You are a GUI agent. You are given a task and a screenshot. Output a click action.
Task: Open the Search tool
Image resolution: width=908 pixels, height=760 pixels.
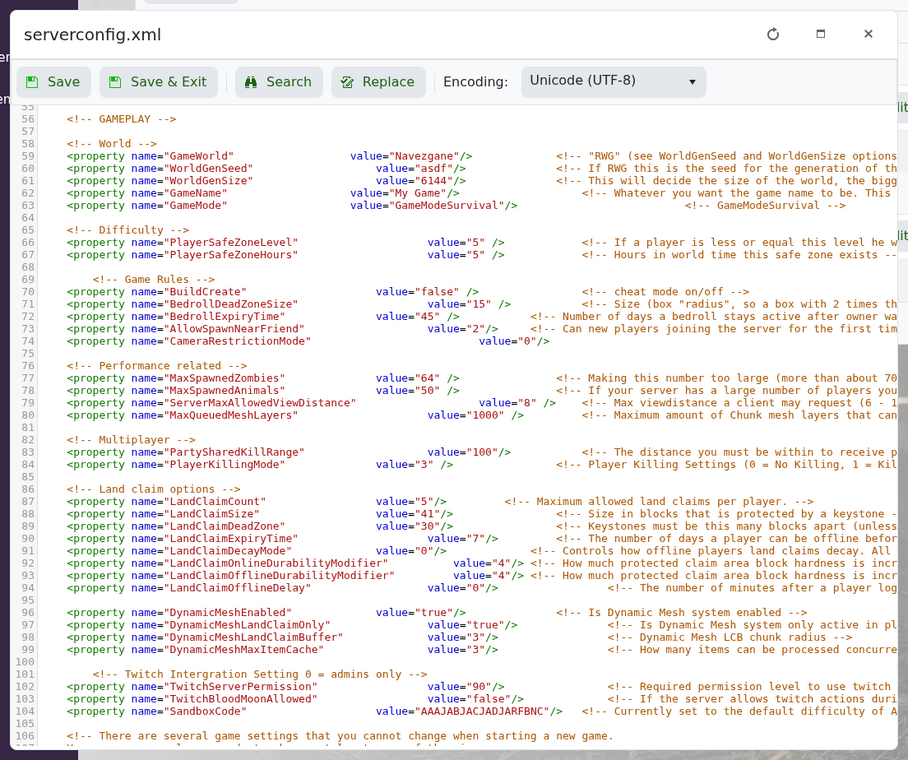(x=279, y=82)
